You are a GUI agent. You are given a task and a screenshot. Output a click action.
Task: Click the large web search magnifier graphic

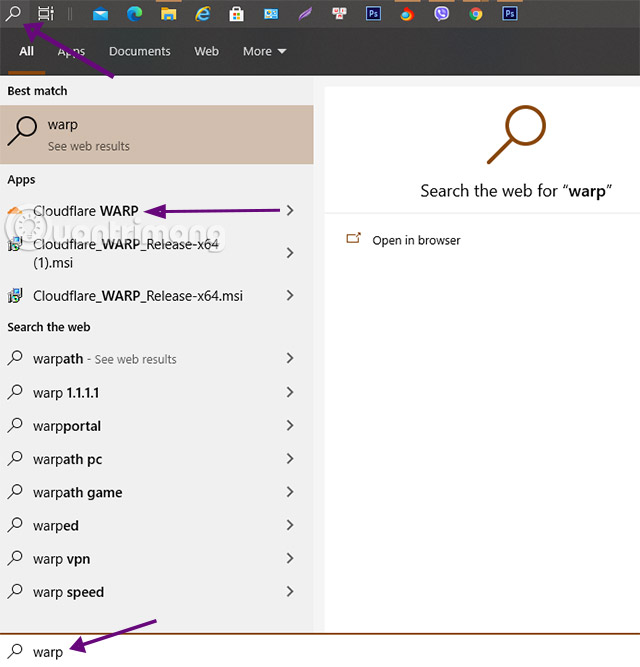(516, 134)
